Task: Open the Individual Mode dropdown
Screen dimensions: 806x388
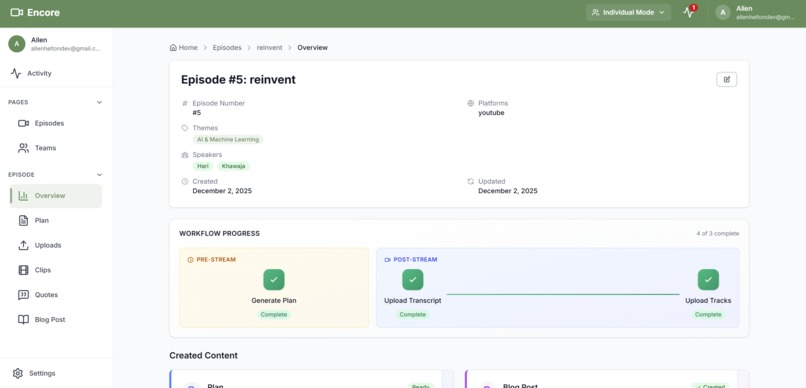Action: click(x=628, y=12)
